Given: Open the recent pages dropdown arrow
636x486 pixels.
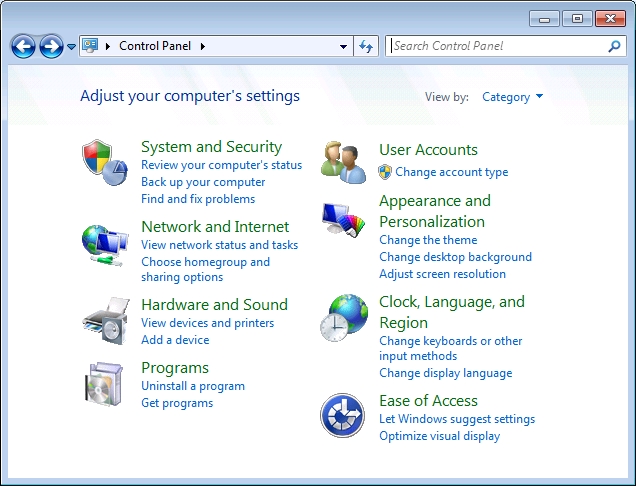Looking at the screenshot, I should [x=71, y=47].
